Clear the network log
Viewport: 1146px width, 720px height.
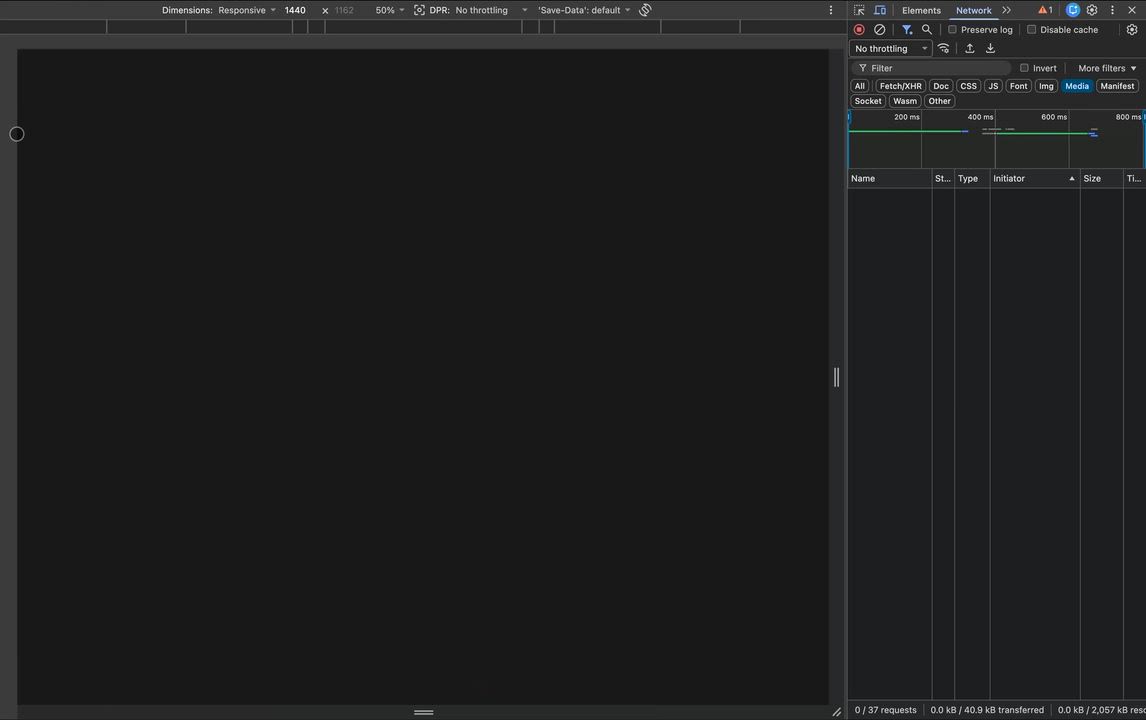click(879, 30)
